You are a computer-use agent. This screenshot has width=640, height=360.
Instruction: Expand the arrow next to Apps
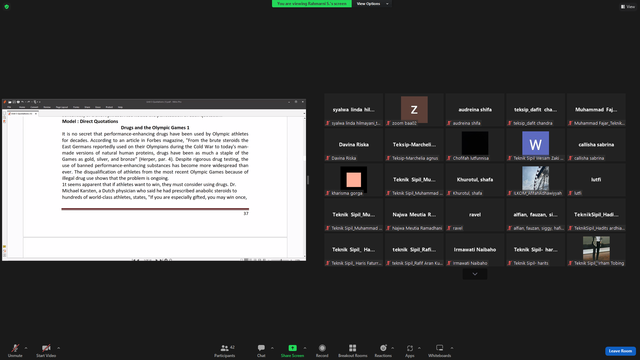coord(419,348)
